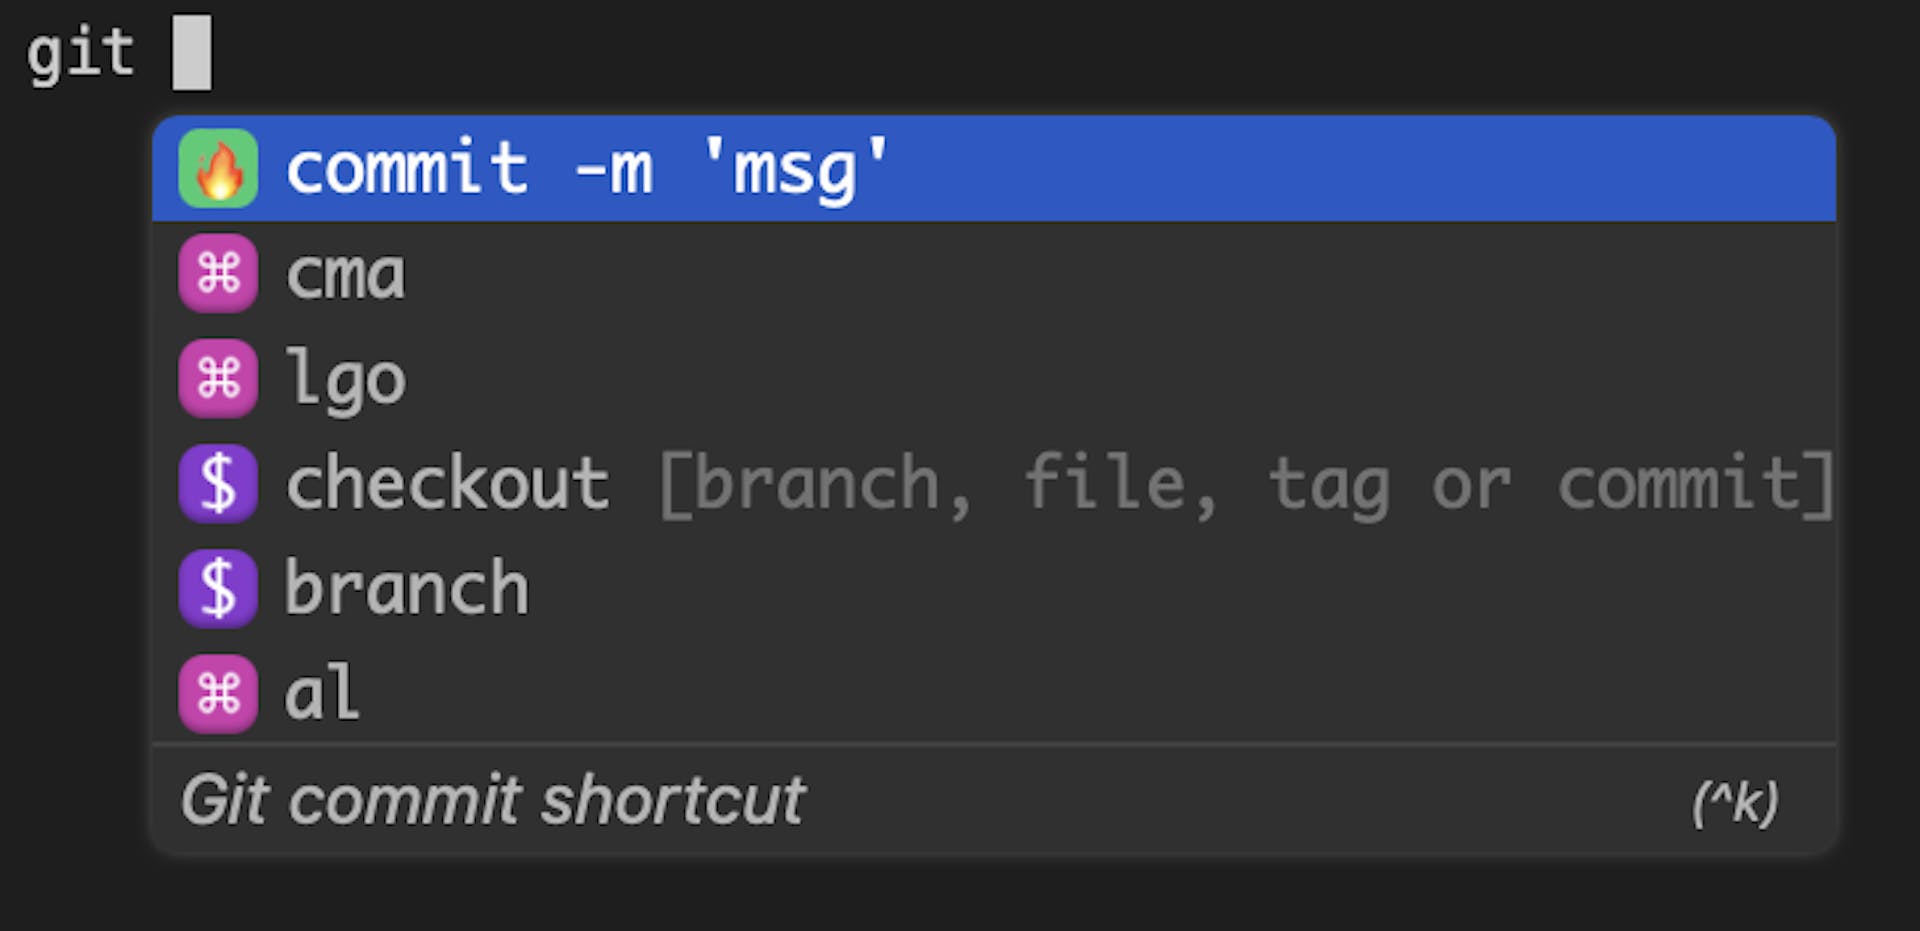The image size is (1920, 931).
Task: Select the commit -m 'msg' suggestion
Action: point(994,168)
